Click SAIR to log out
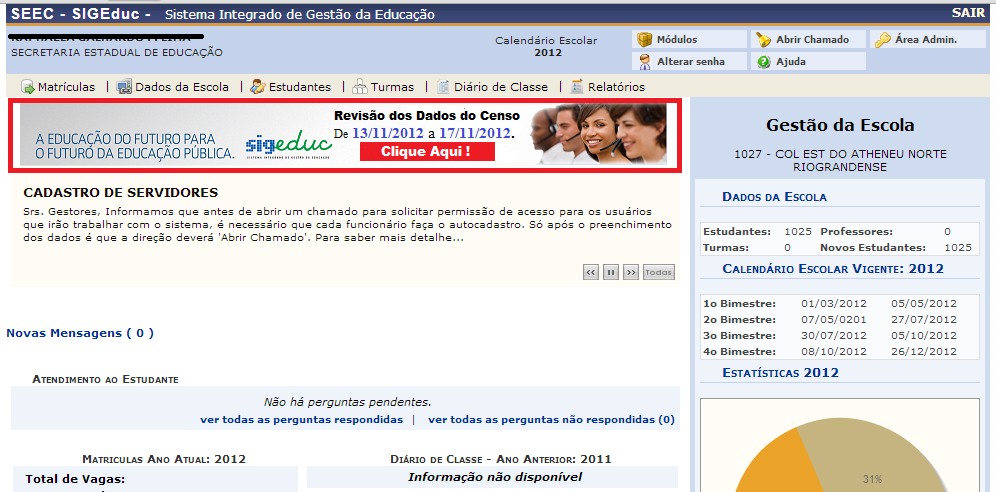996x492 pixels. (968, 13)
